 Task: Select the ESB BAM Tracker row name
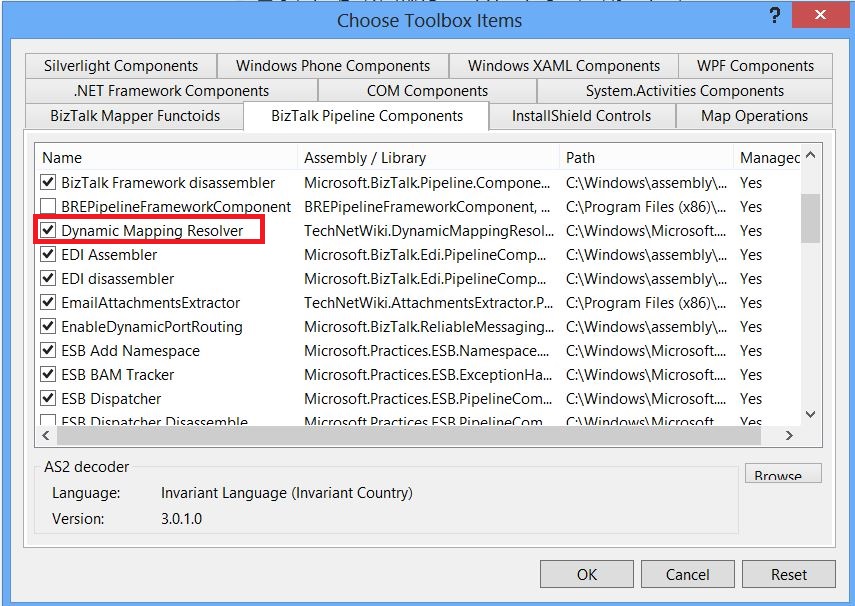[118, 375]
